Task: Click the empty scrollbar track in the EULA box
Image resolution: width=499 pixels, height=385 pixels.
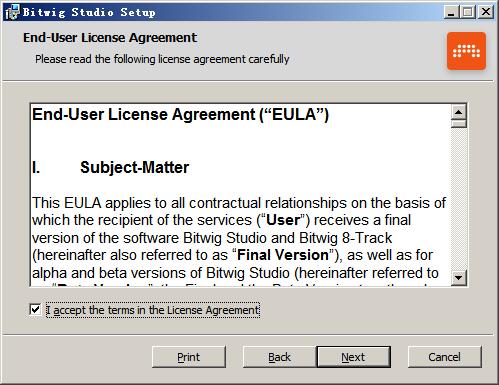Action: tap(459, 199)
